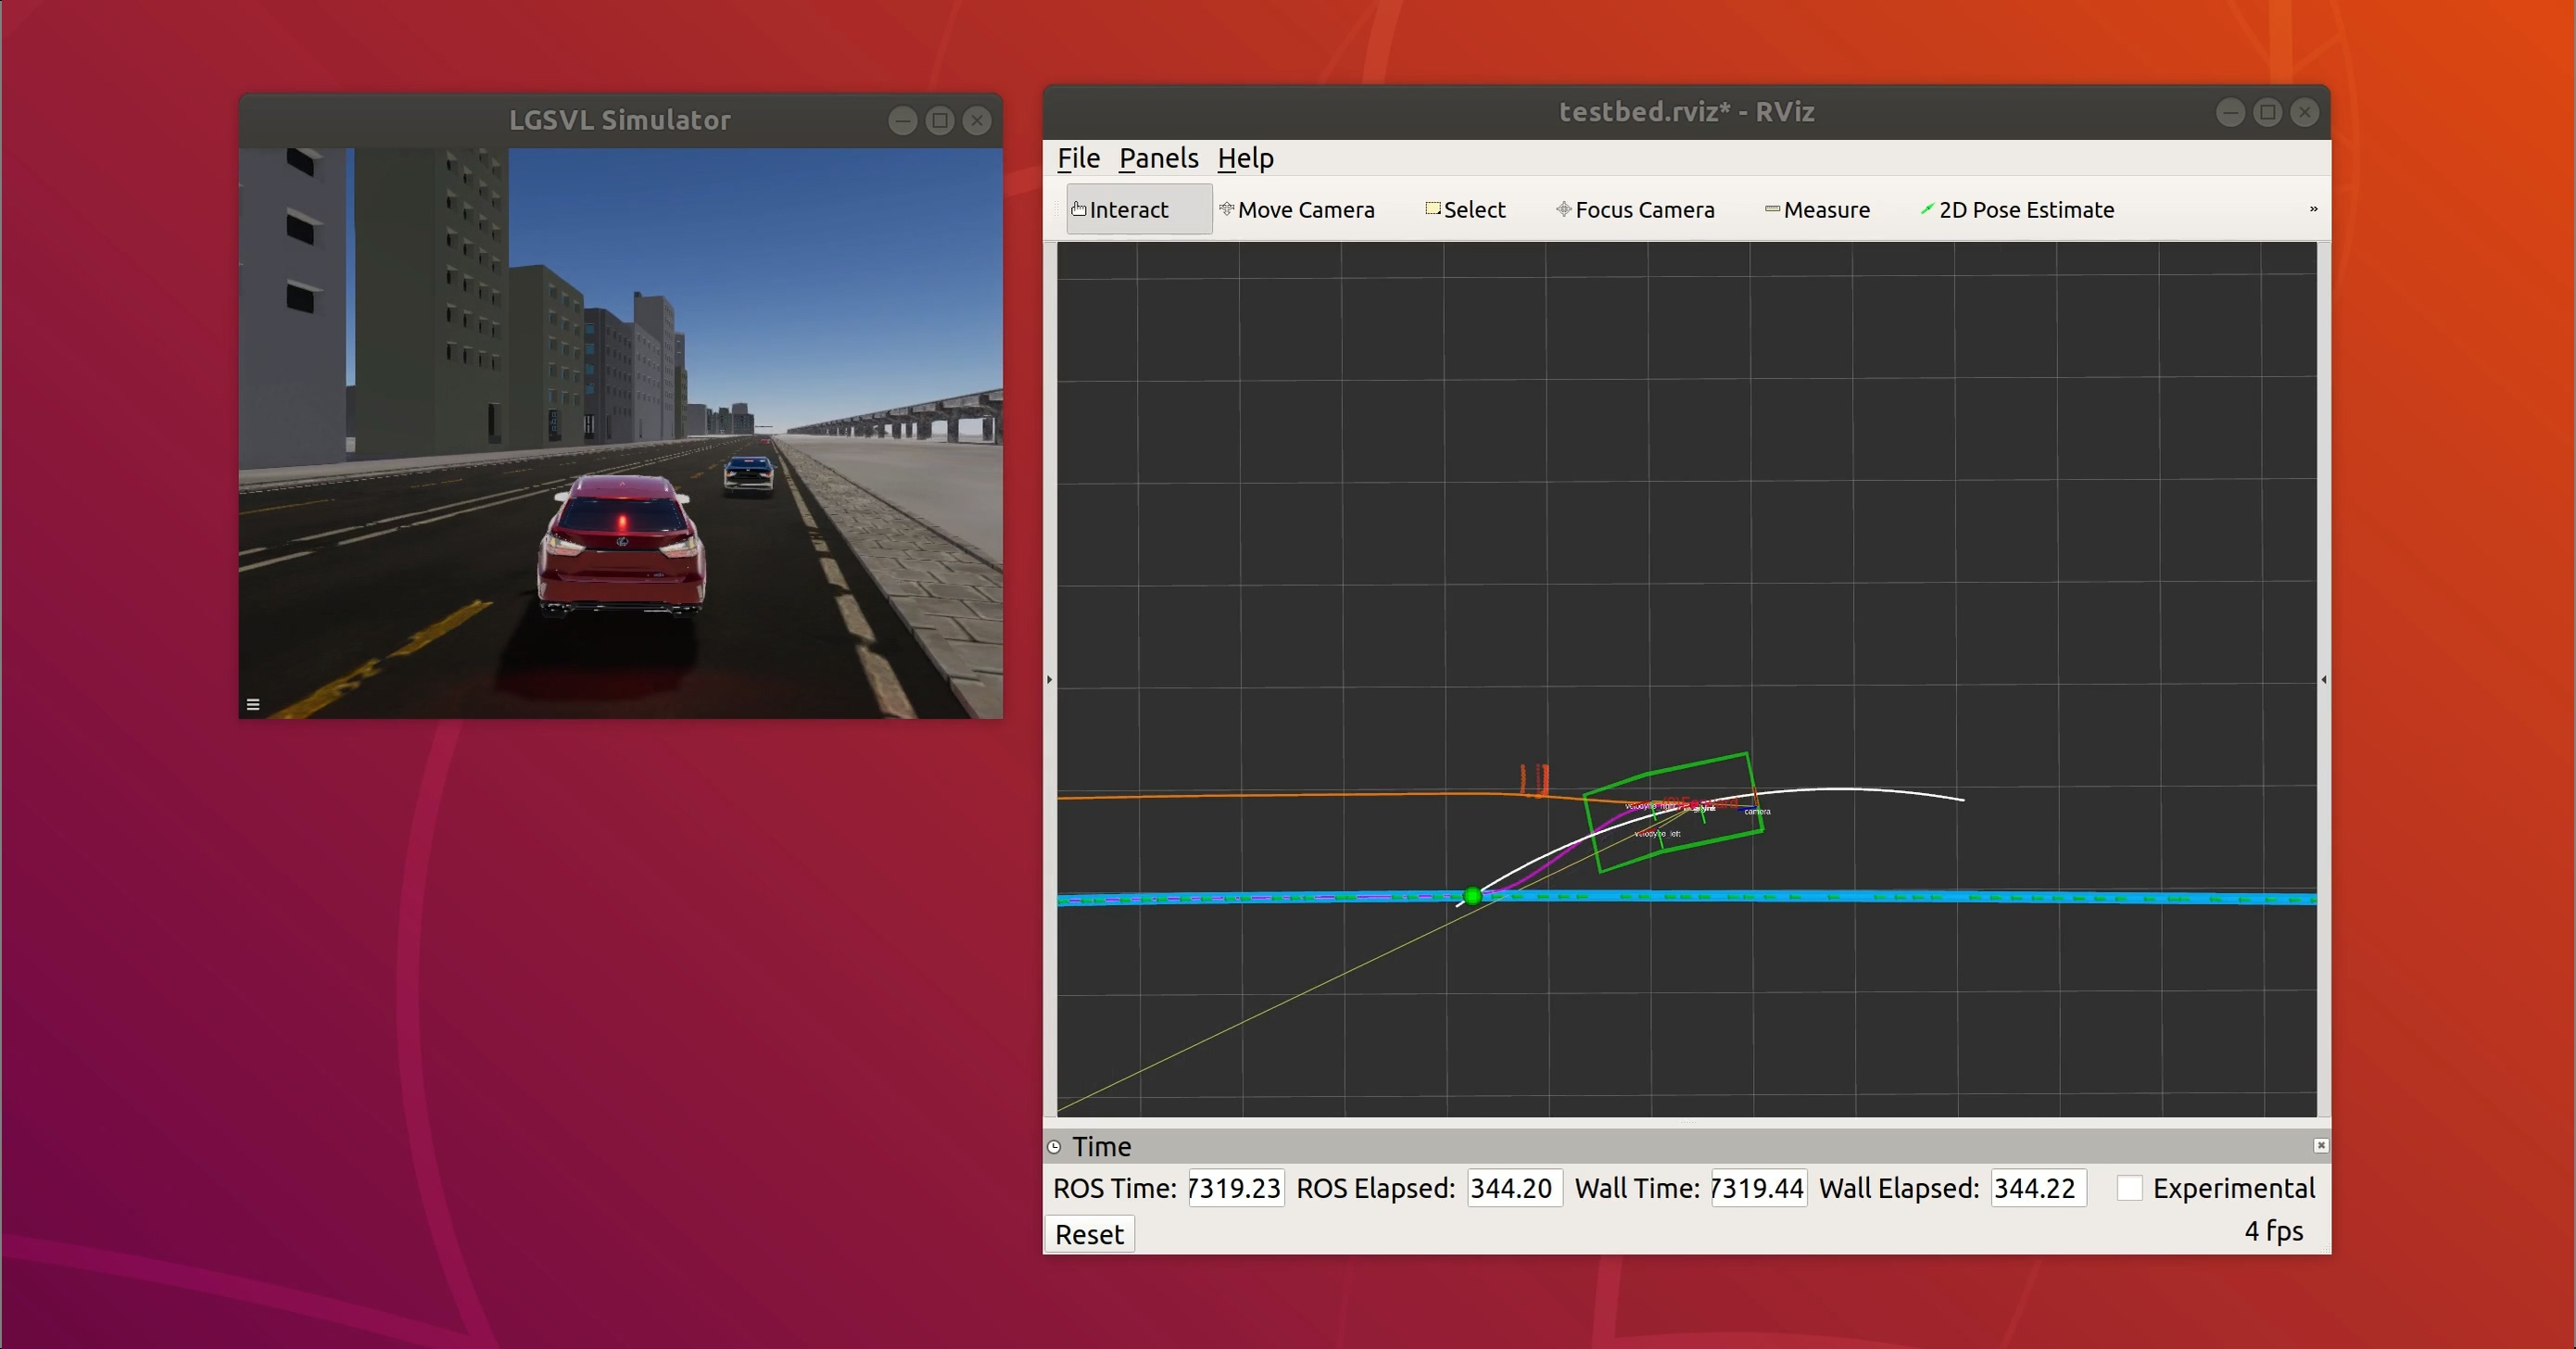Viewport: 2576px width, 1349px height.
Task: Close the Time panel
Action: click(2320, 1146)
